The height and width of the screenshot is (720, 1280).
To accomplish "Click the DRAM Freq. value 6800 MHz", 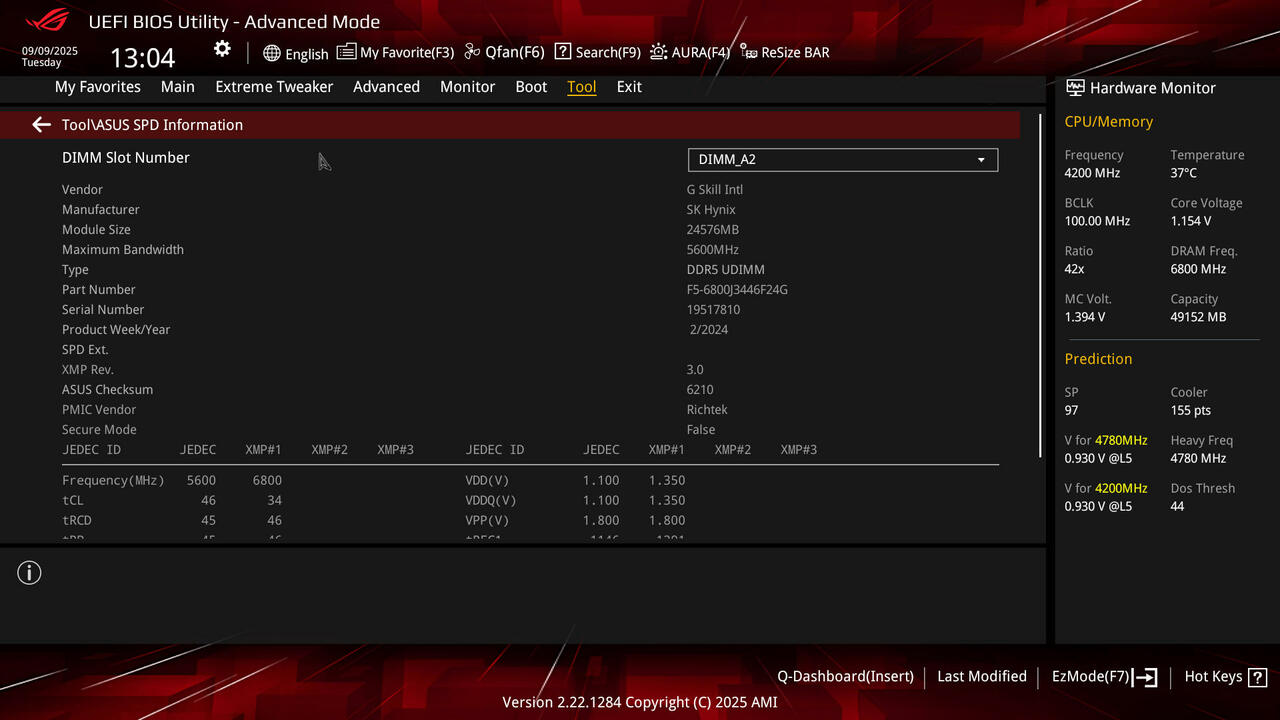I will (1199, 269).
